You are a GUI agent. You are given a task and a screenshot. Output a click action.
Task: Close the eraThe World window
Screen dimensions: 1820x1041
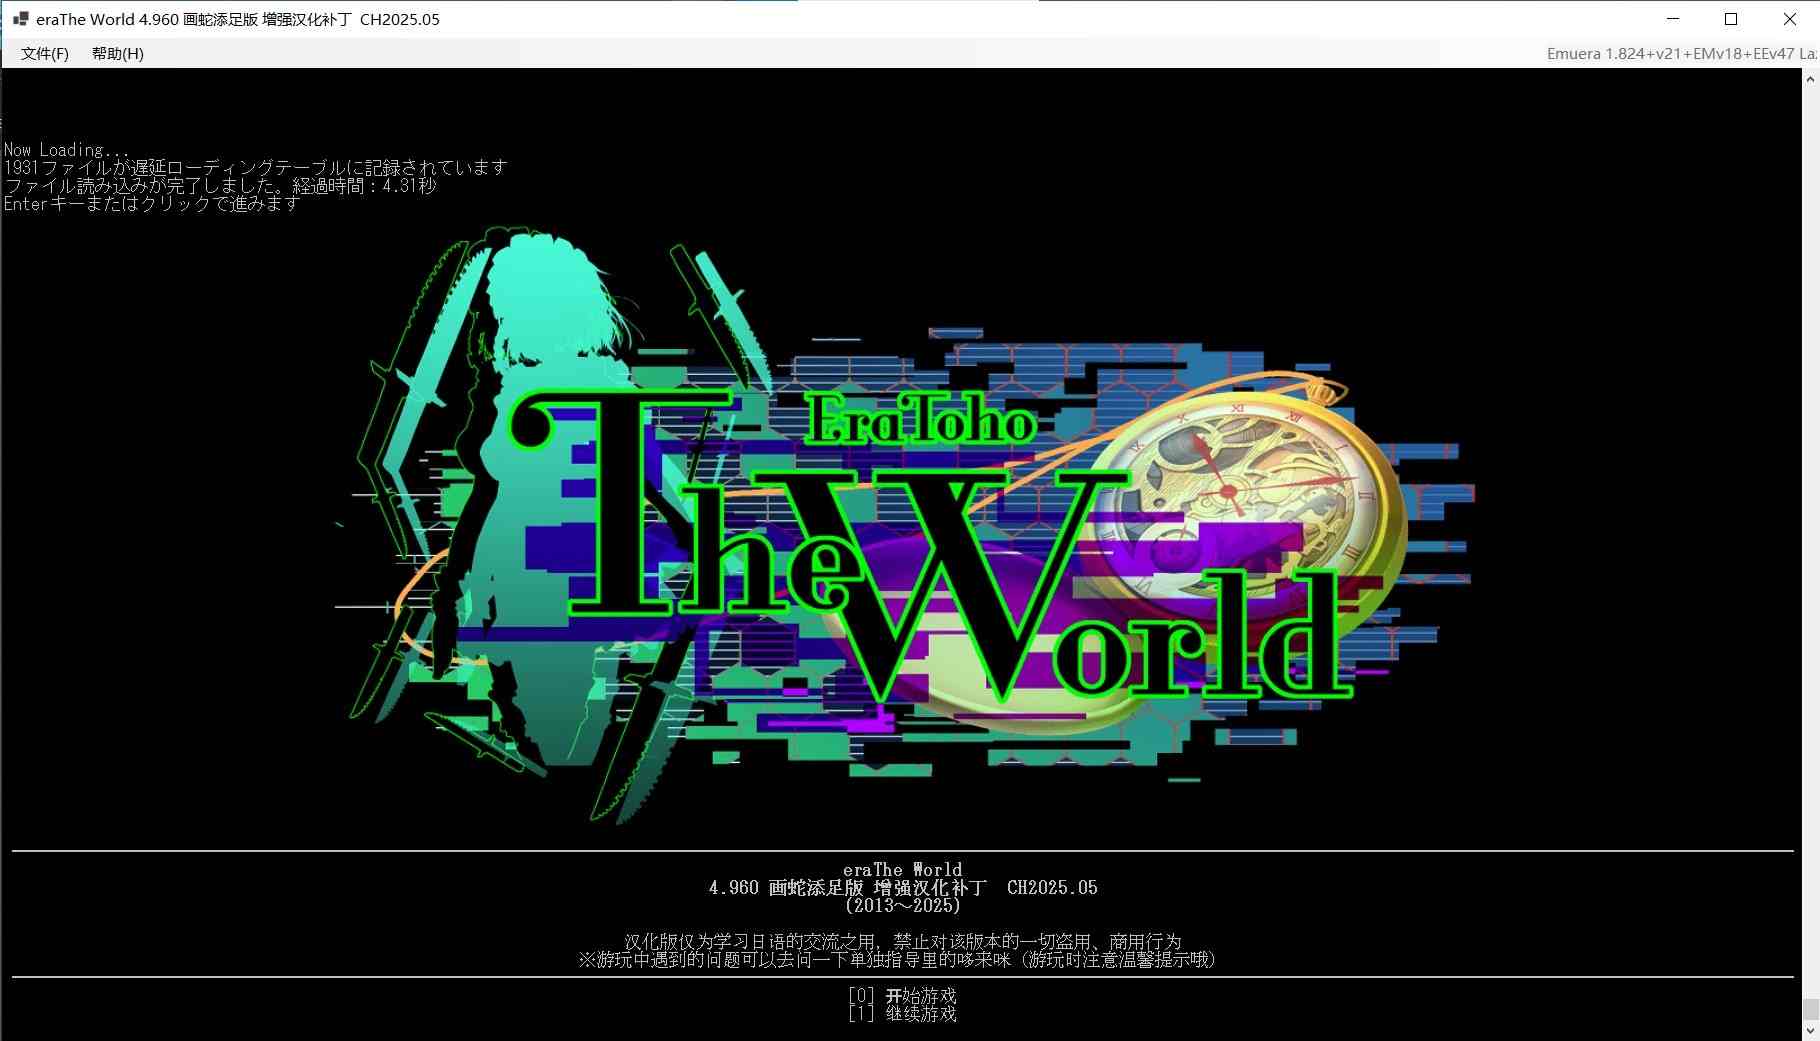(1790, 19)
